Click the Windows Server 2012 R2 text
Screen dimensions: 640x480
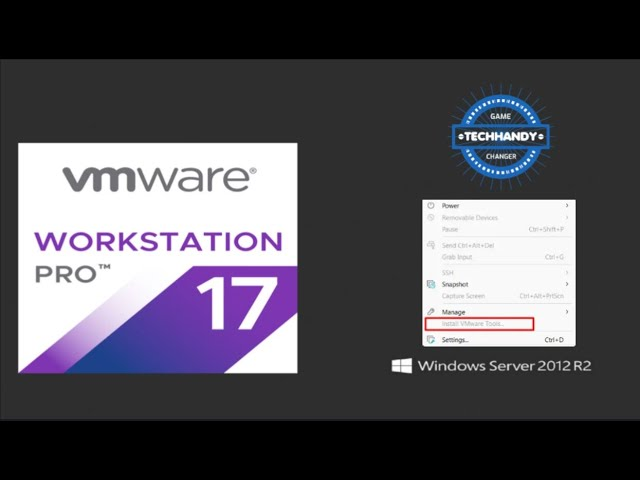tap(504, 366)
